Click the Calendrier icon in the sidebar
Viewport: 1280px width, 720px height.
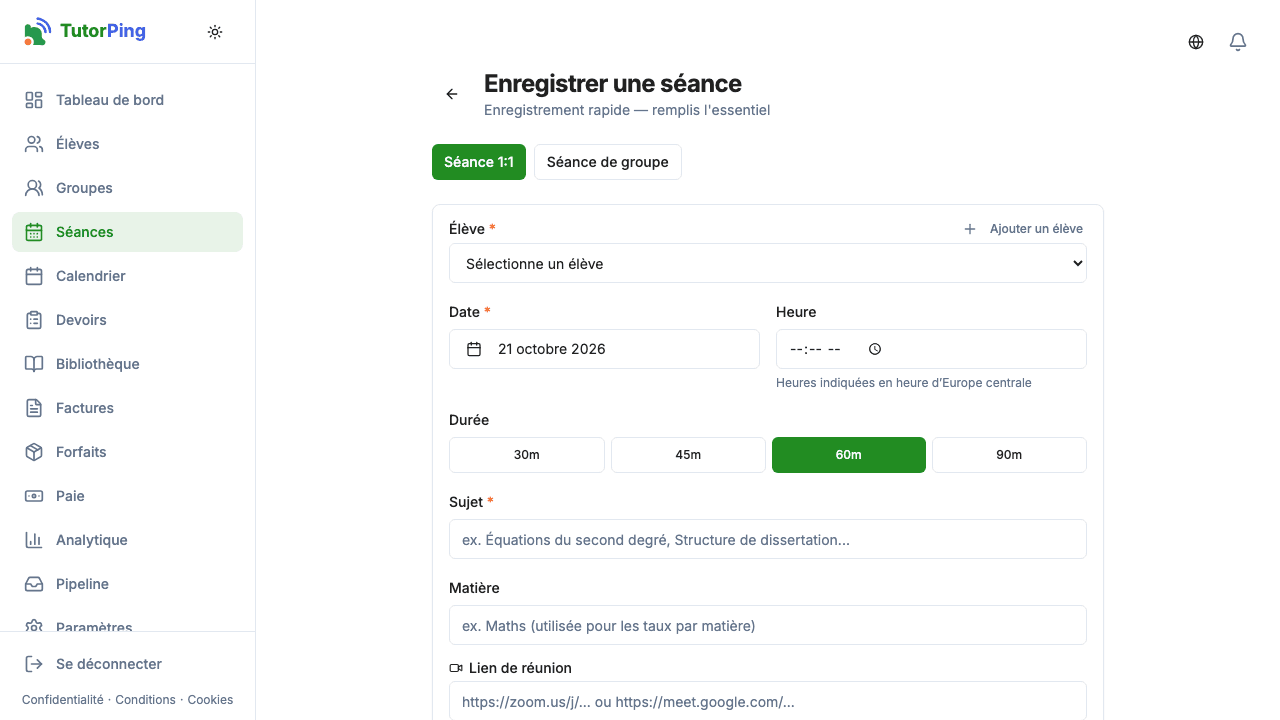point(34,276)
